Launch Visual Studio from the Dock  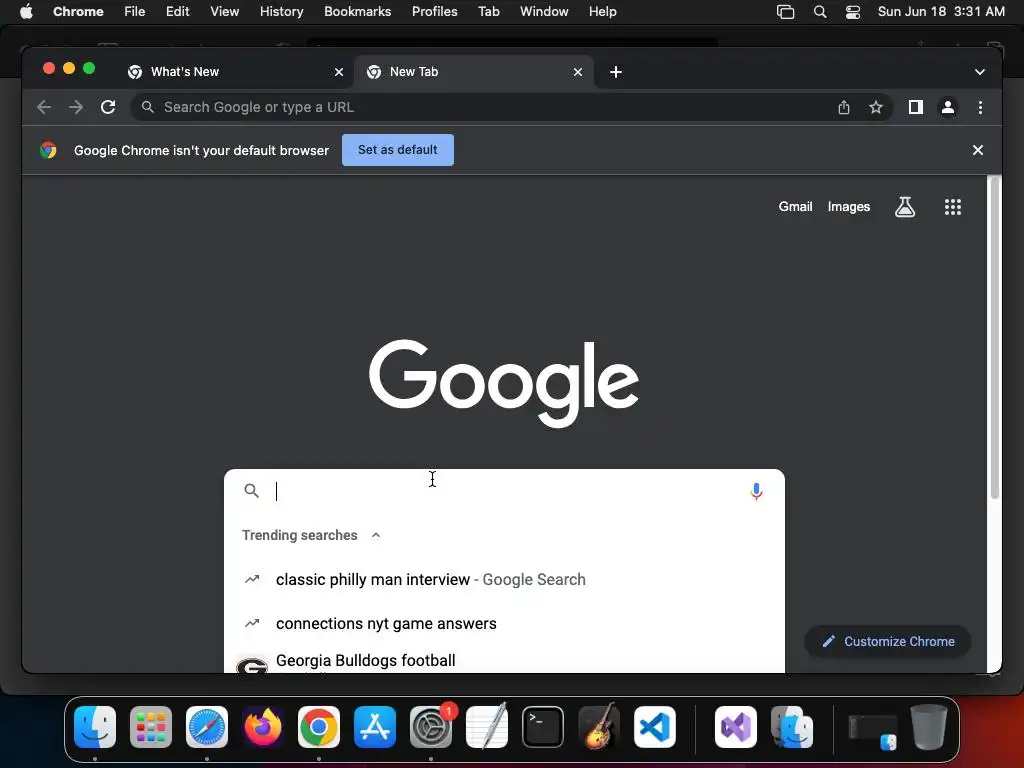tap(736, 727)
